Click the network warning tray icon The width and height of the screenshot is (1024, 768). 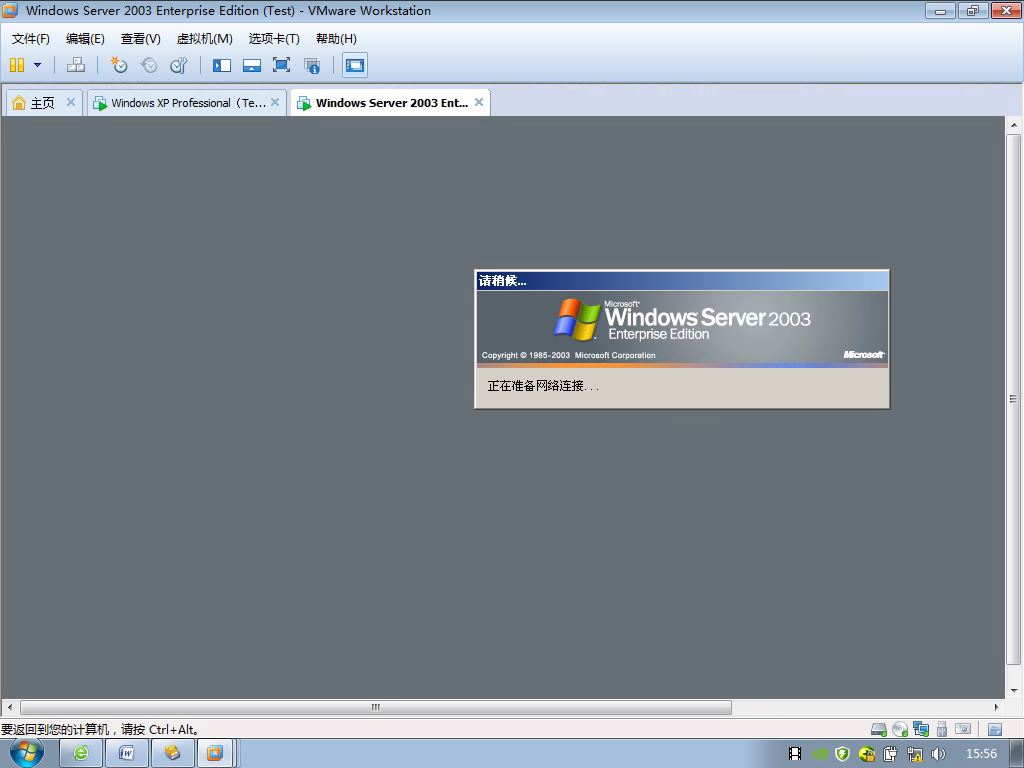click(x=914, y=754)
